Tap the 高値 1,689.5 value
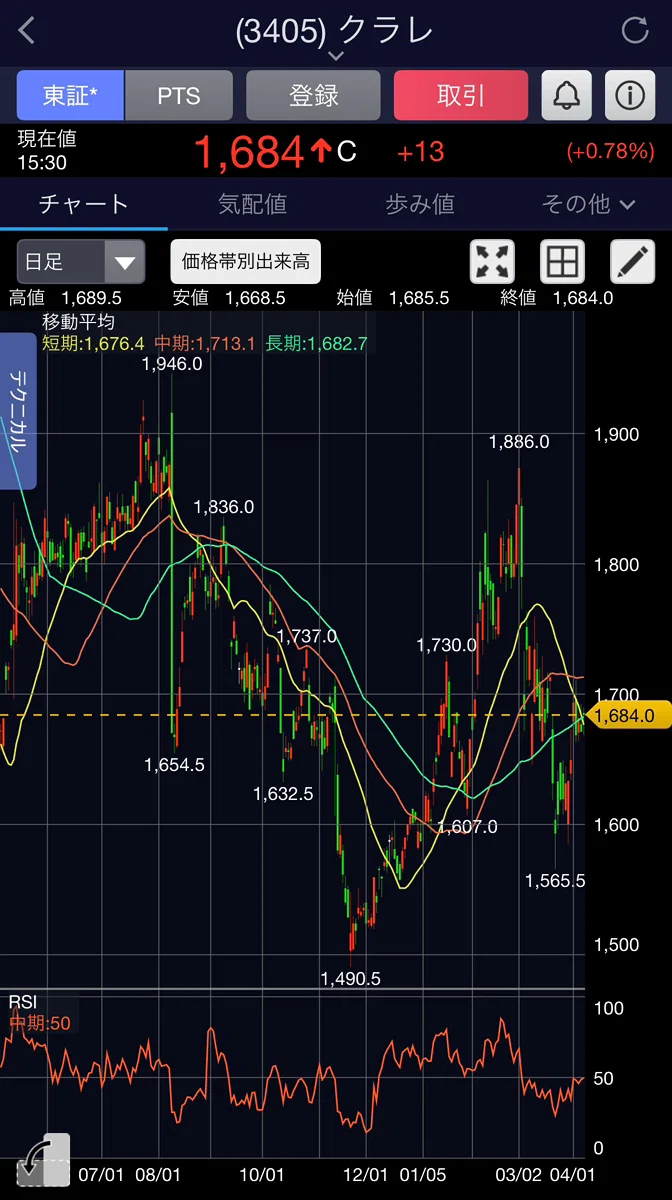Screen dimensions: 672x1200 pos(65,298)
